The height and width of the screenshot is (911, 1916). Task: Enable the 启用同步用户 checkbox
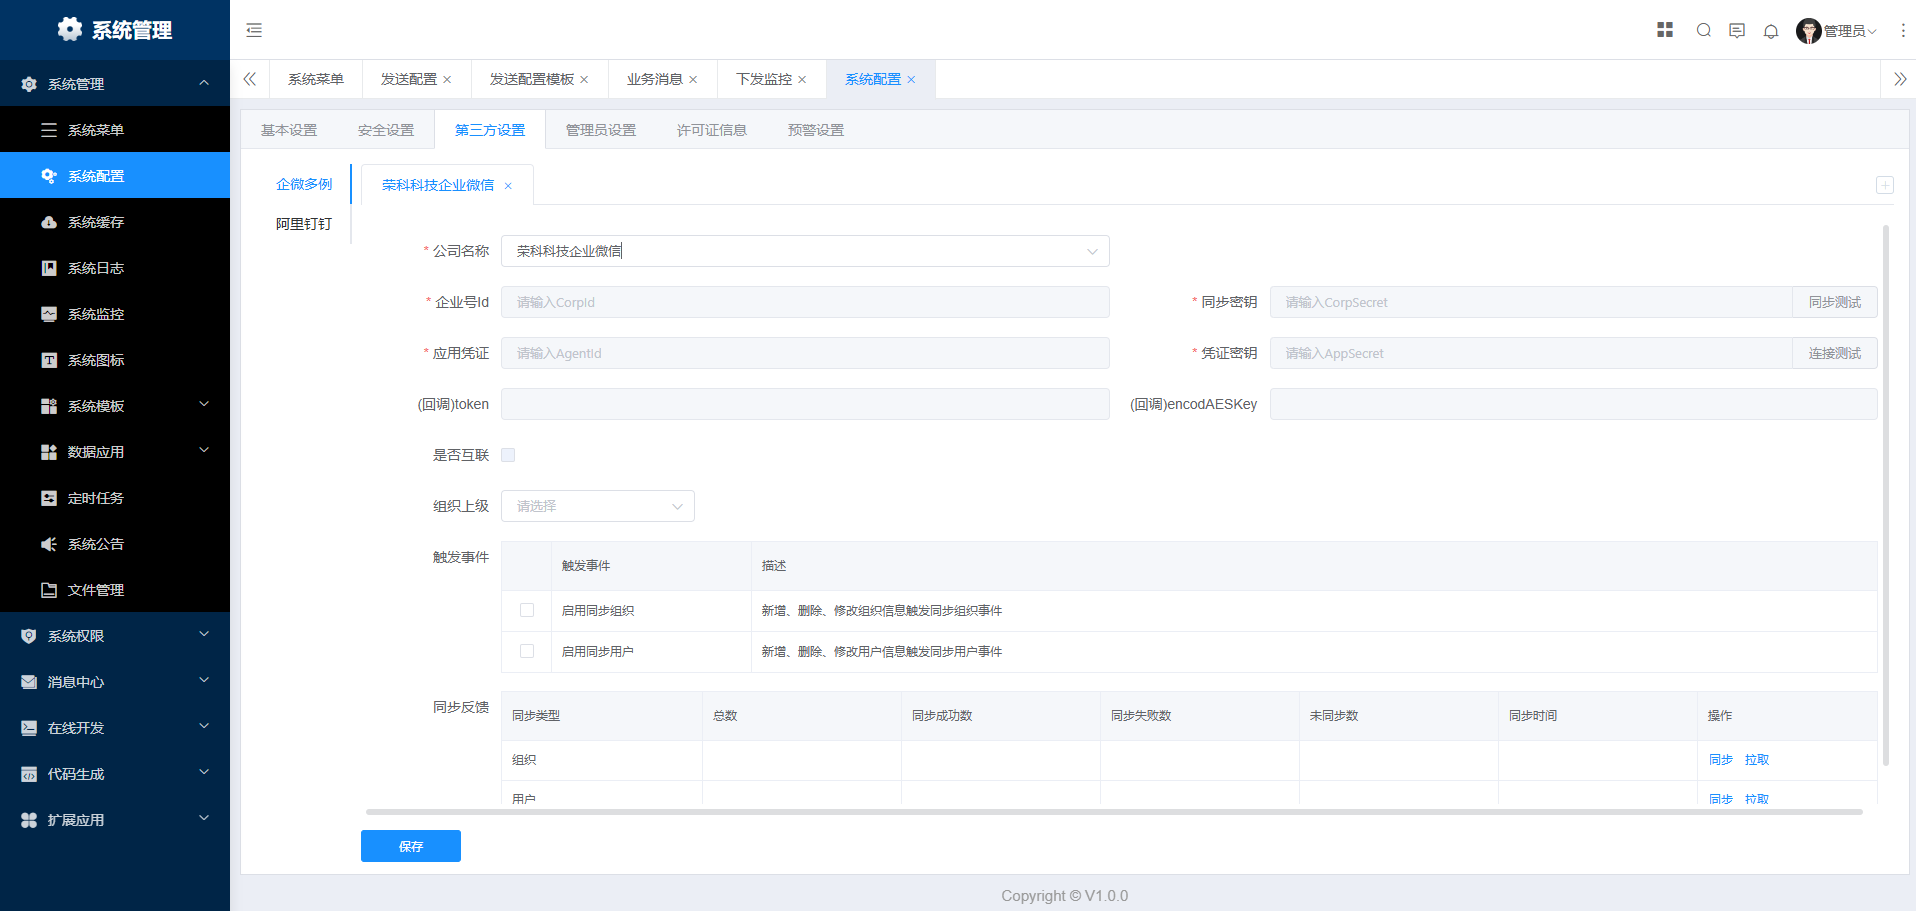tap(527, 651)
